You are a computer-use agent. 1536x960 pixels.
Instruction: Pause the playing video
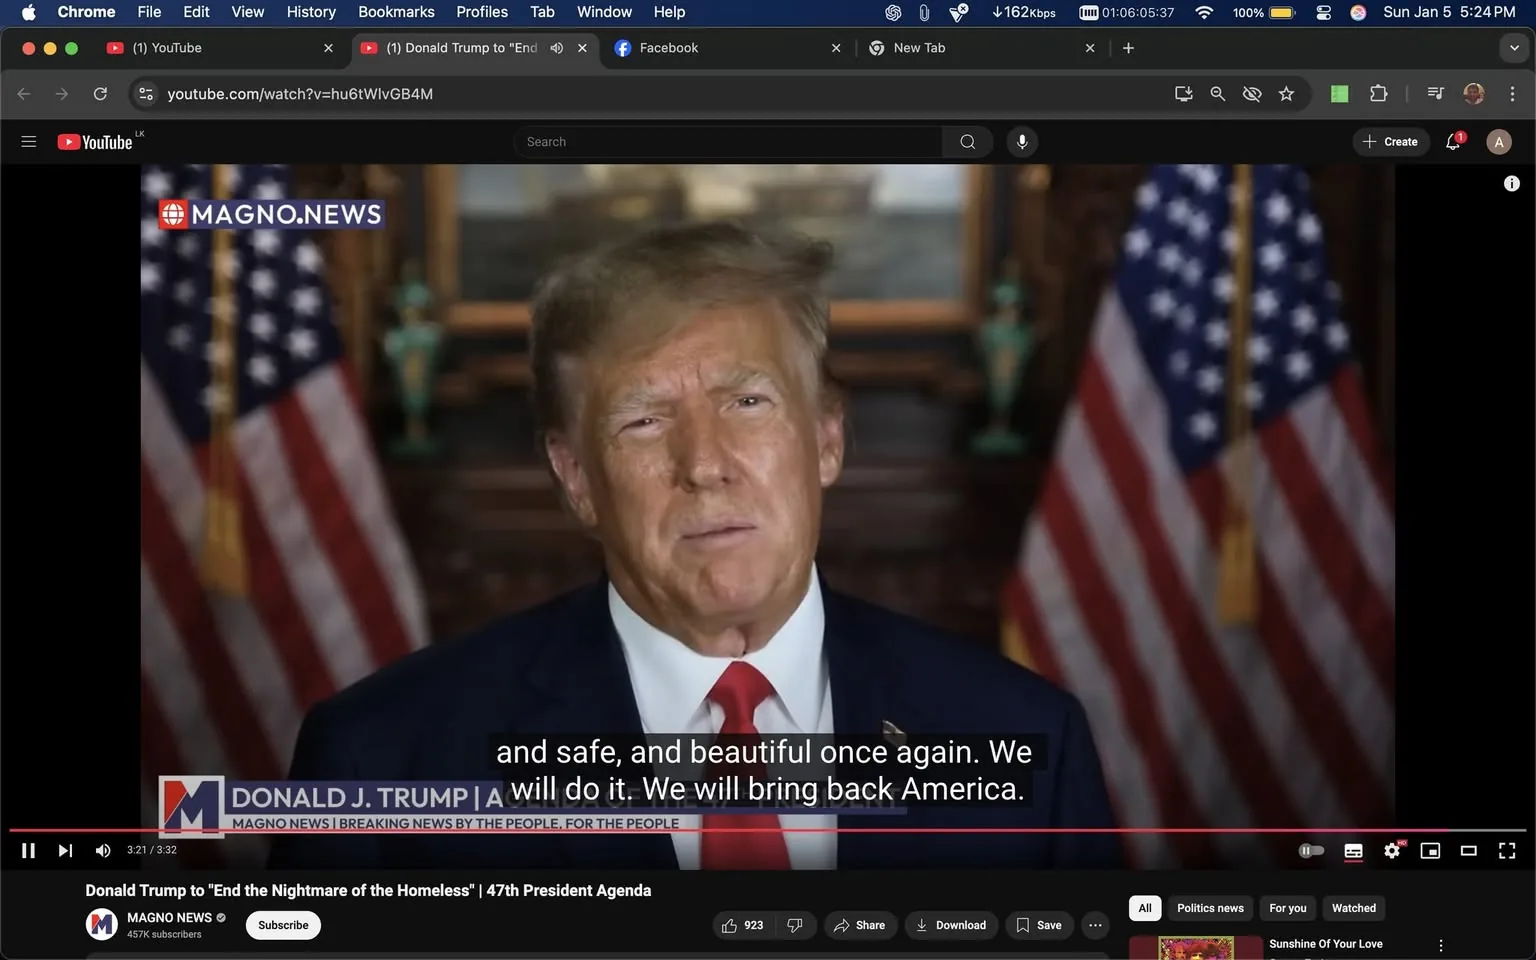(28, 850)
